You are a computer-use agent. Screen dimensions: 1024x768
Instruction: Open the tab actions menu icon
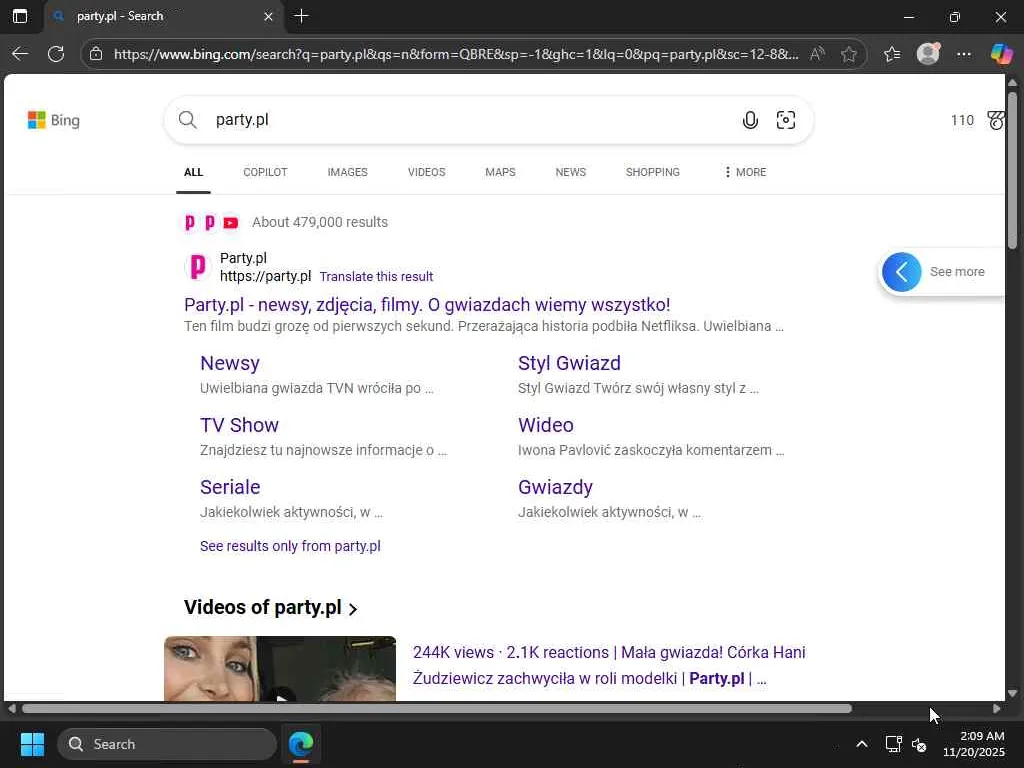(20, 16)
